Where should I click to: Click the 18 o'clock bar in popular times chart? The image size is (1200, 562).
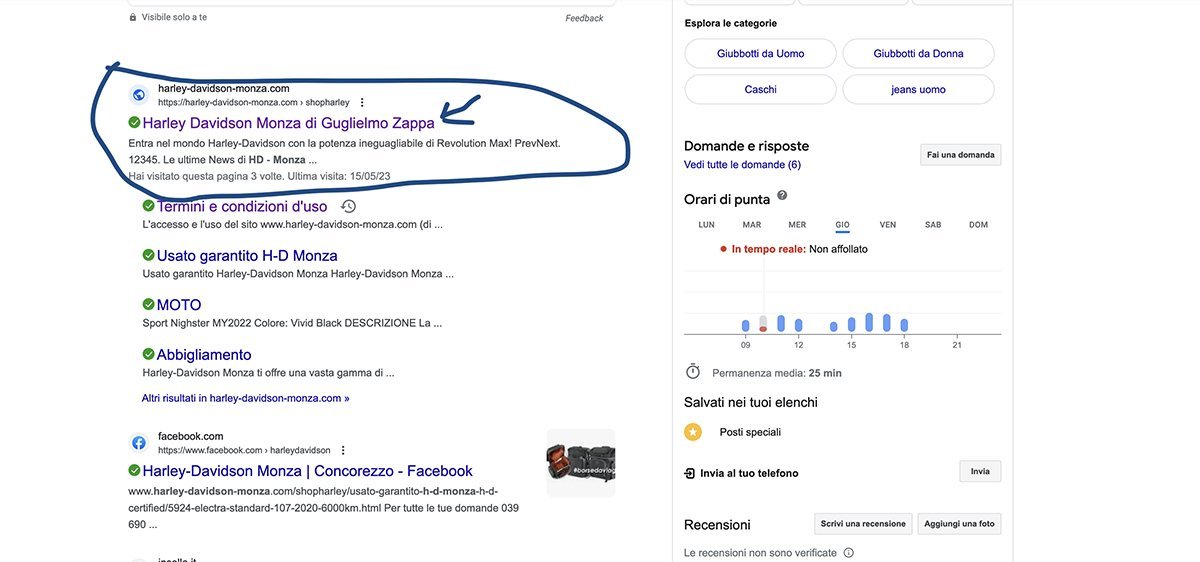[904, 325]
